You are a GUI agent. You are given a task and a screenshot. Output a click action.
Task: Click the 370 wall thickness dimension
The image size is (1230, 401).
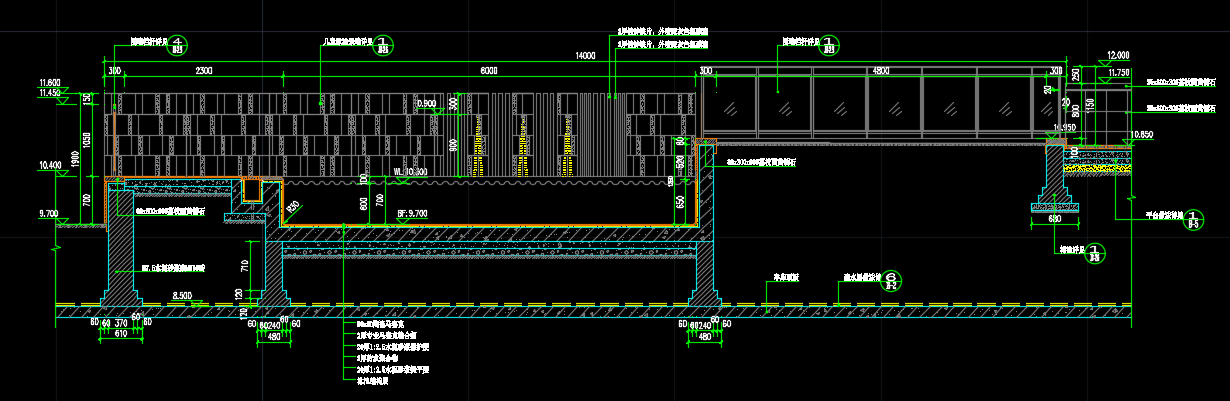point(121,322)
